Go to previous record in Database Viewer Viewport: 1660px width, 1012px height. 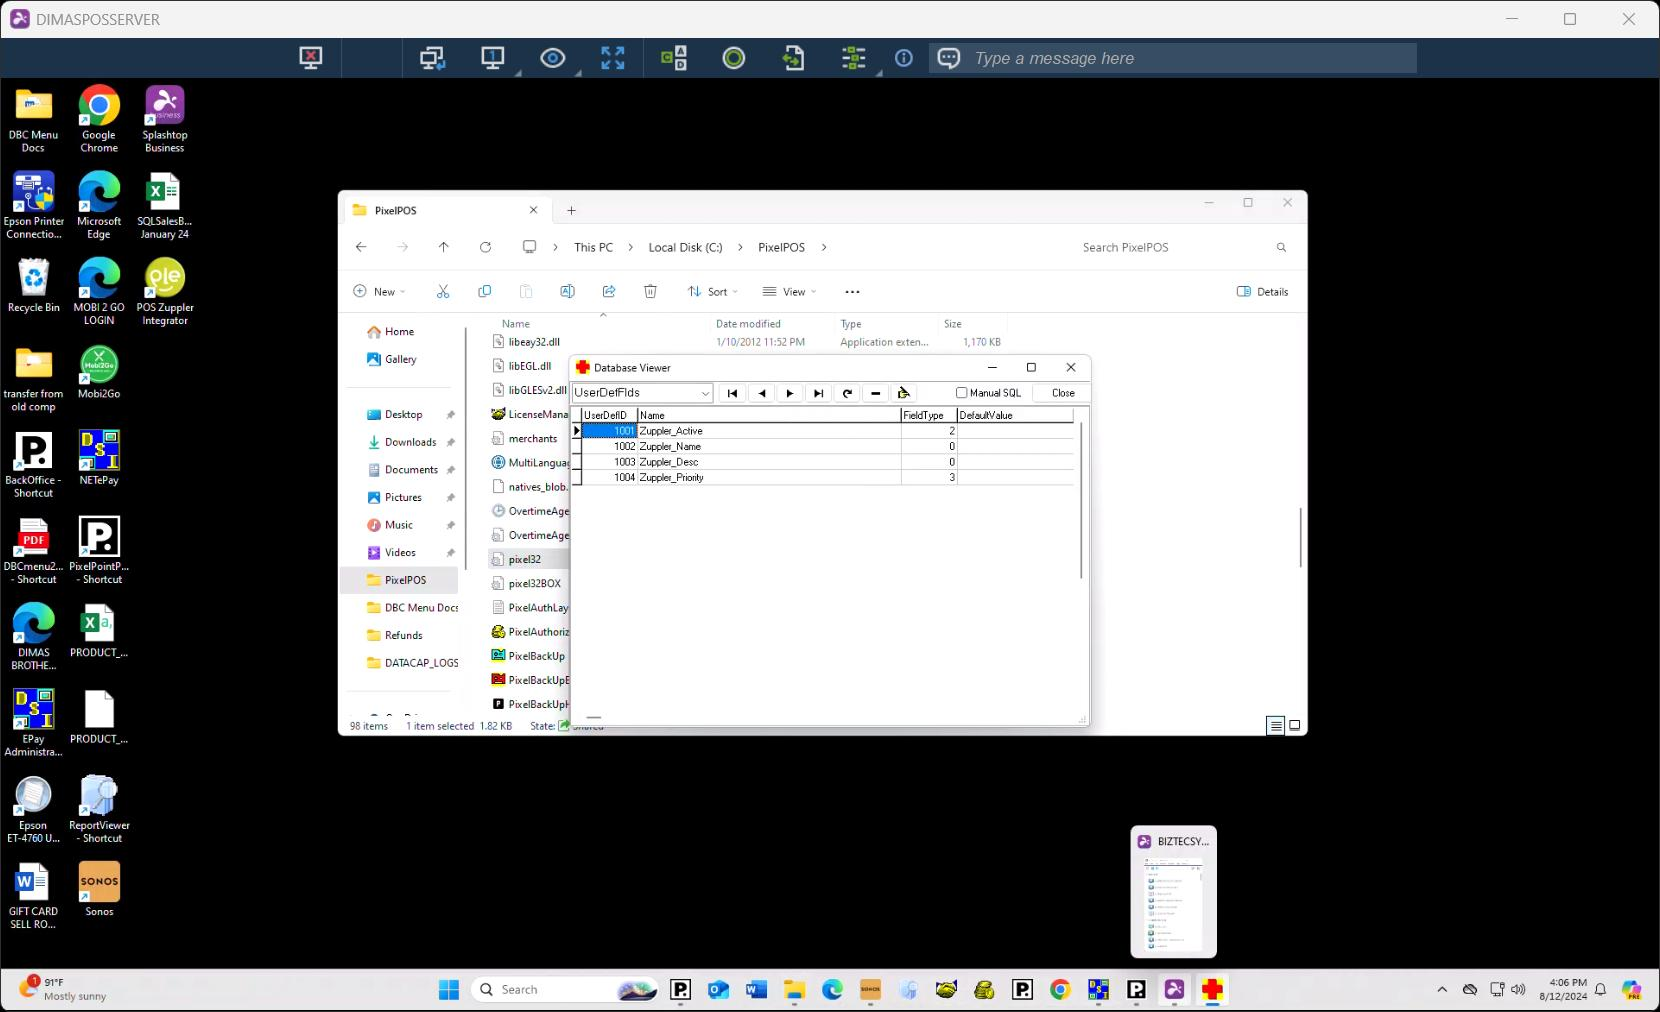[761, 393]
